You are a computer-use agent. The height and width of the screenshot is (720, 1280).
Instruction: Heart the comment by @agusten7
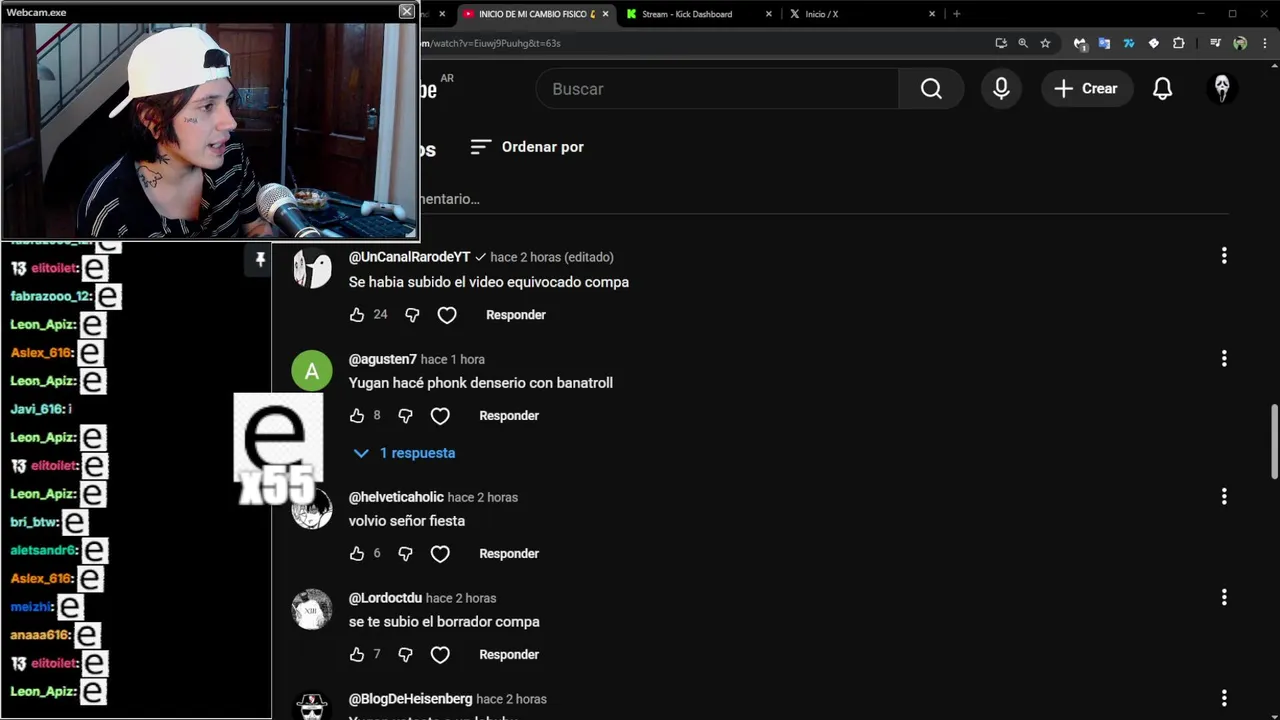click(x=440, y=416)
